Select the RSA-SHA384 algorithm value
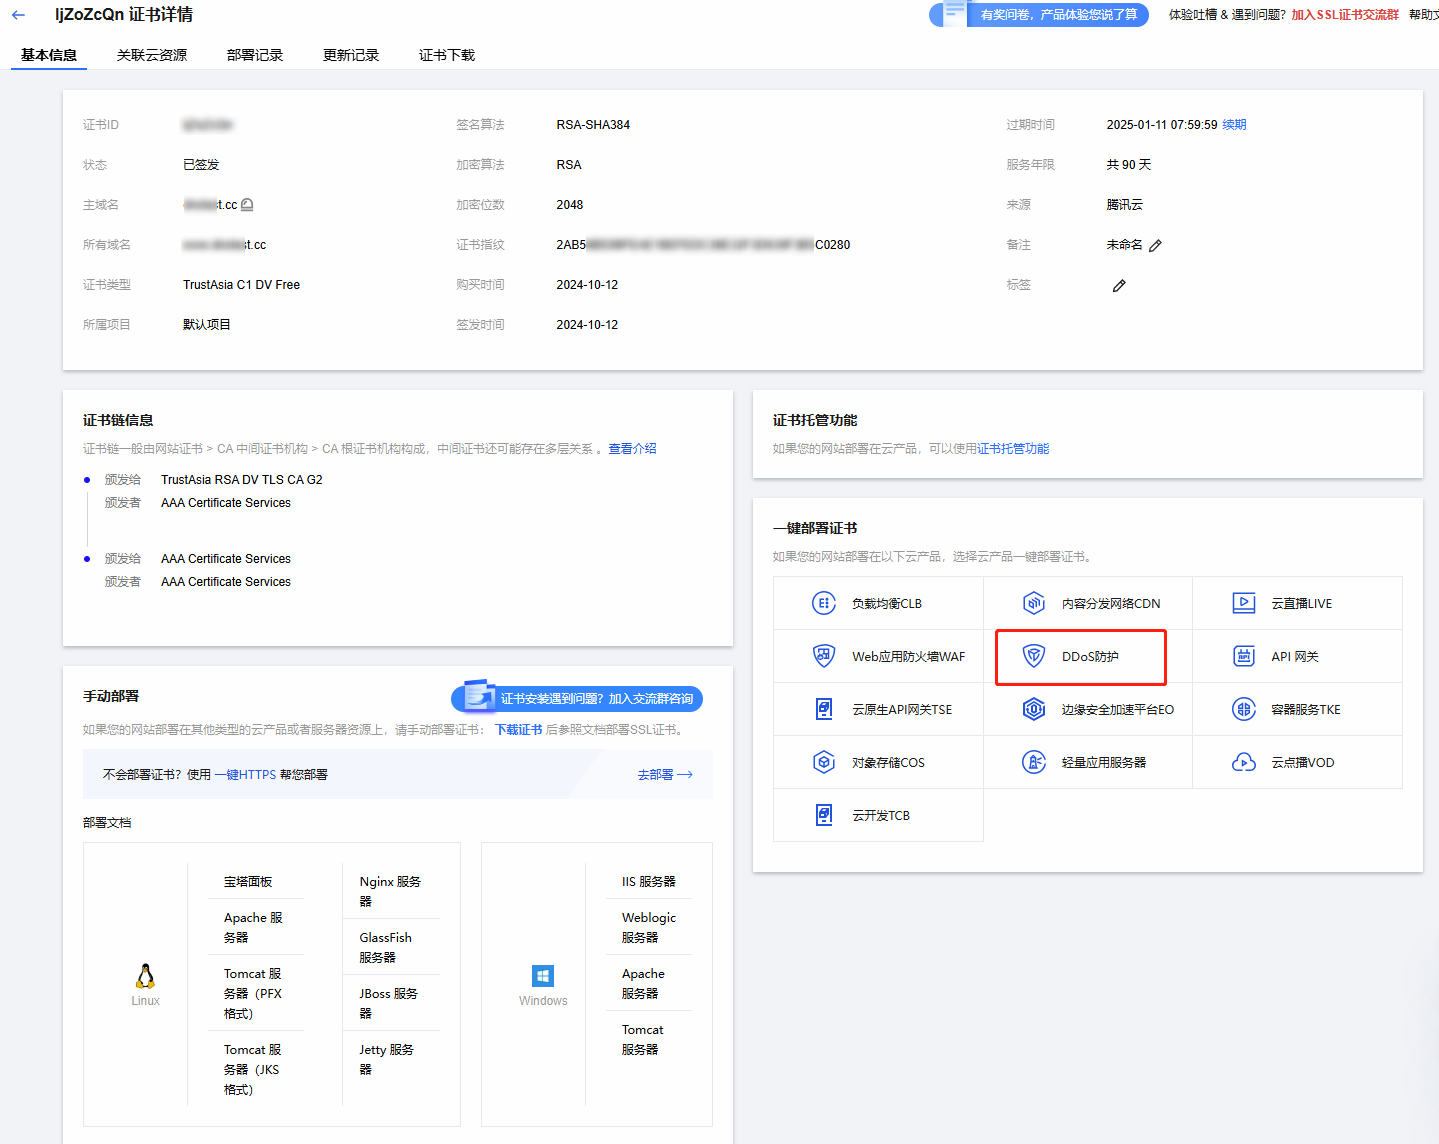1439x1144 pixels. click(x=593, y=125)
